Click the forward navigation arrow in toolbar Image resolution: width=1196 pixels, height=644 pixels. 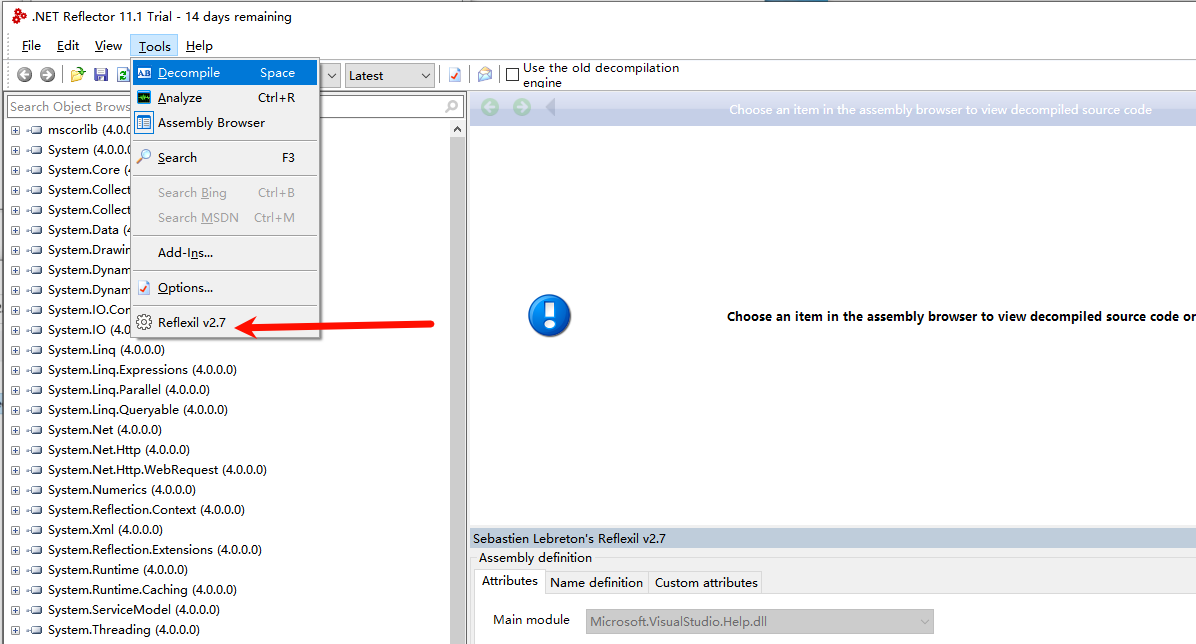click(47, 75)
